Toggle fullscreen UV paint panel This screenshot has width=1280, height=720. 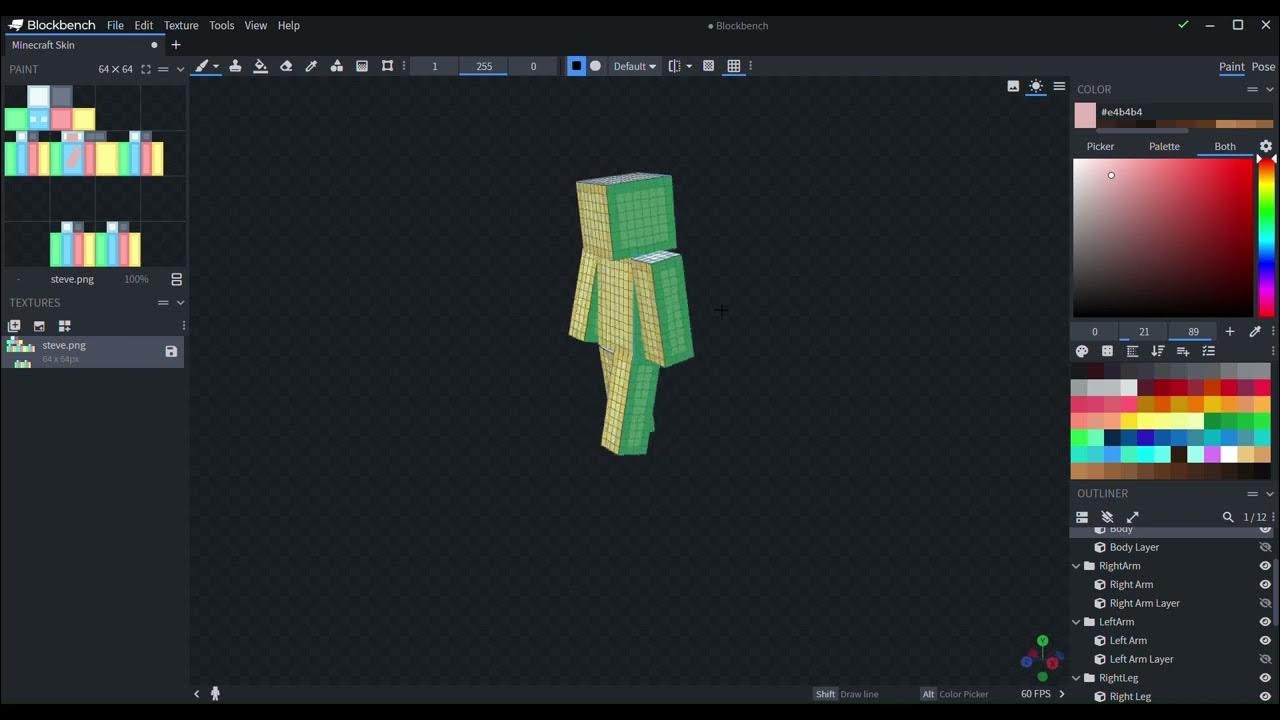[x=146, y=69]
